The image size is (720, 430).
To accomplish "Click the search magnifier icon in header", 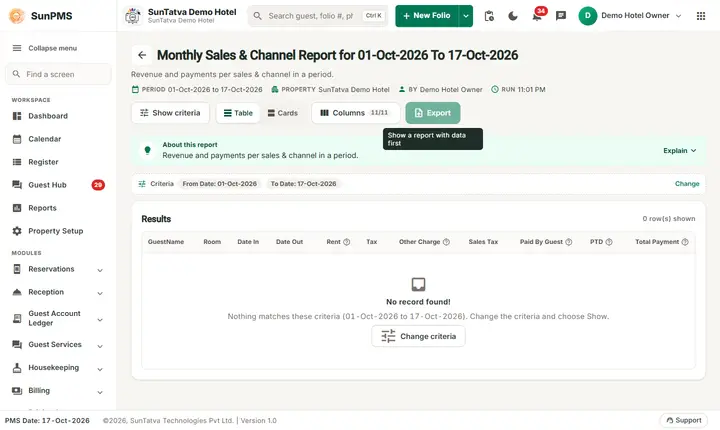I will 258,16.
